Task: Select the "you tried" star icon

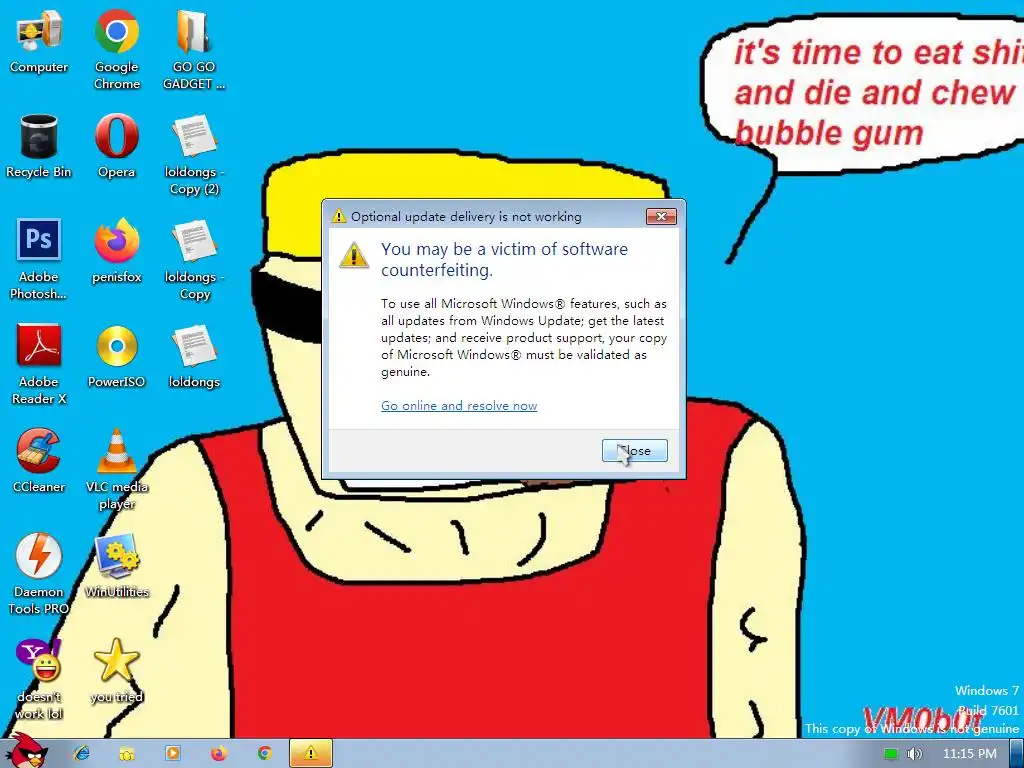Action: pyautogui.click(x=116, y=671)
